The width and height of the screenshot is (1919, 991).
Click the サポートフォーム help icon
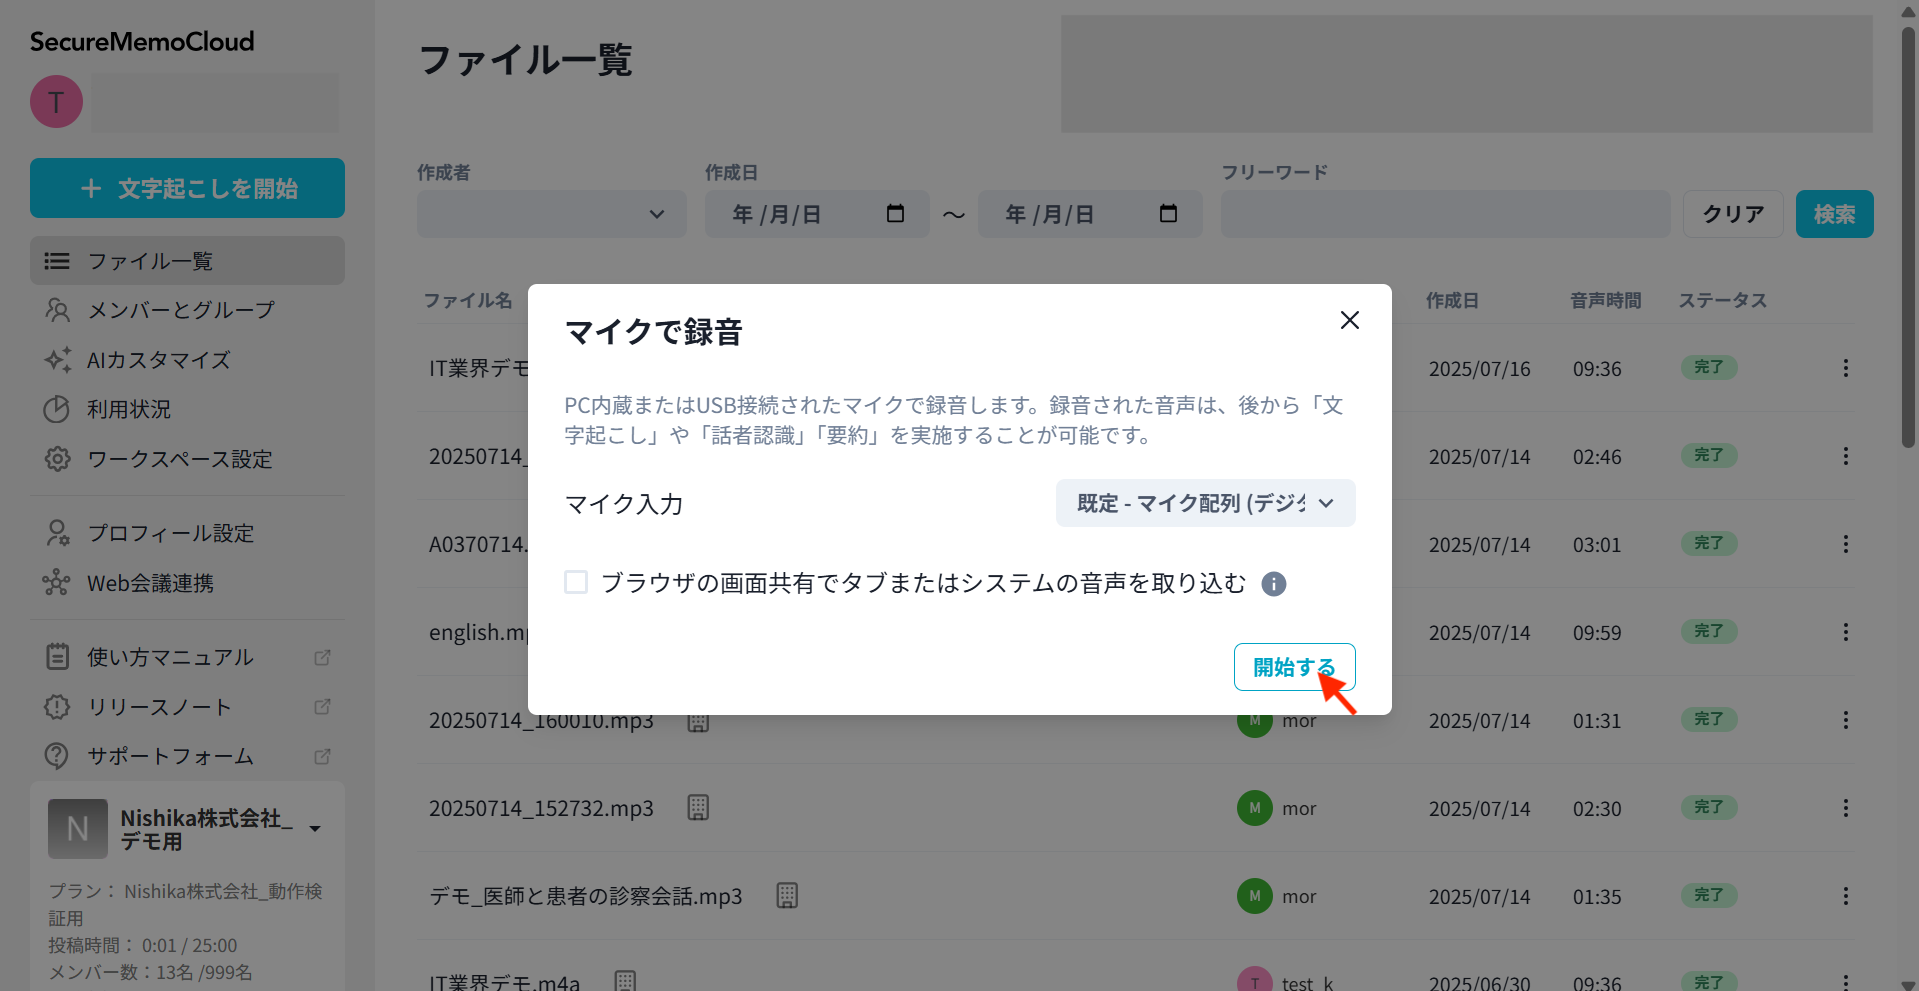pos(57,756)
